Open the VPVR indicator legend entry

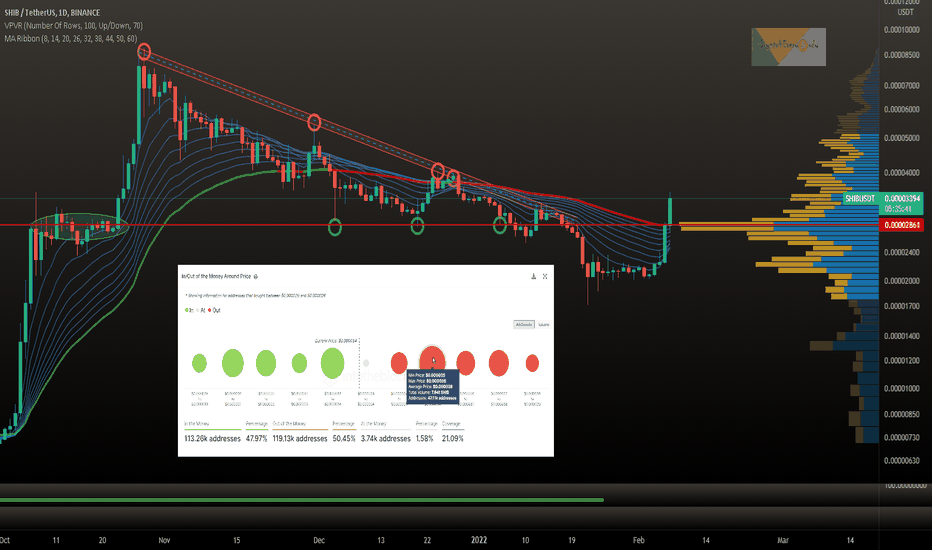click(73, 26)
